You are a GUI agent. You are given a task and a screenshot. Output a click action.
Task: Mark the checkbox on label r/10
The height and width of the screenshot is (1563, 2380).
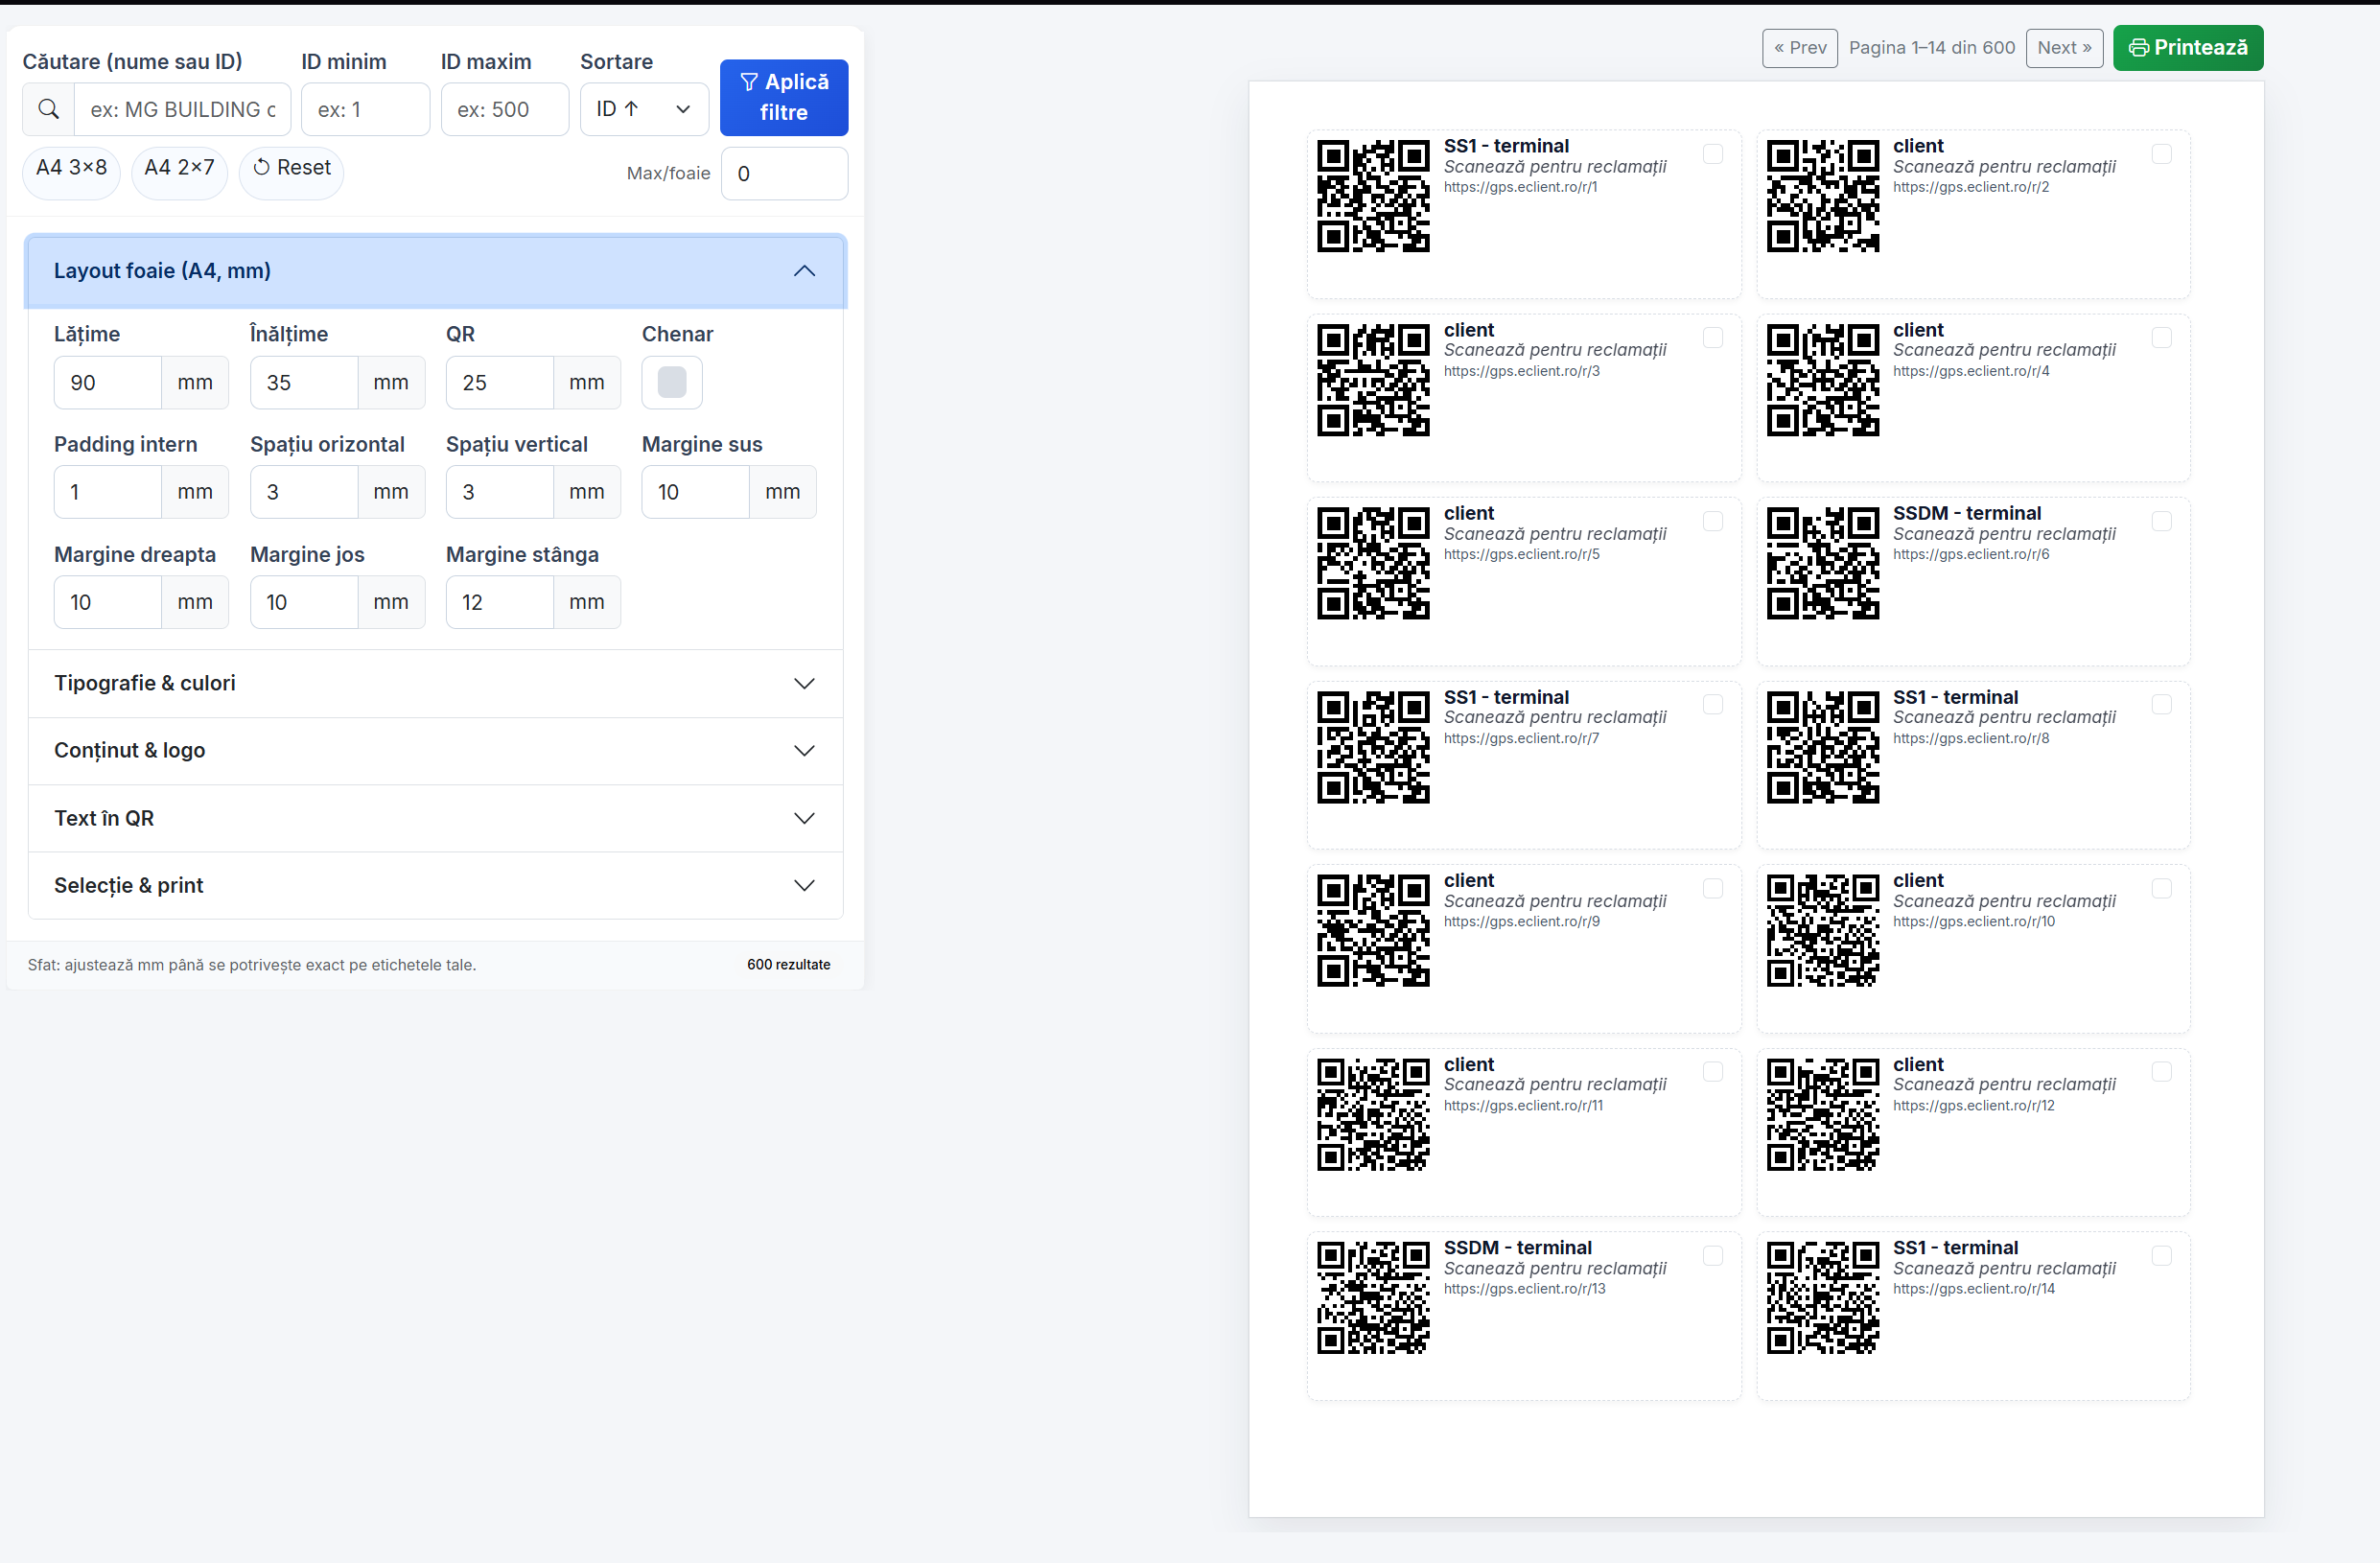(2162, 888)
